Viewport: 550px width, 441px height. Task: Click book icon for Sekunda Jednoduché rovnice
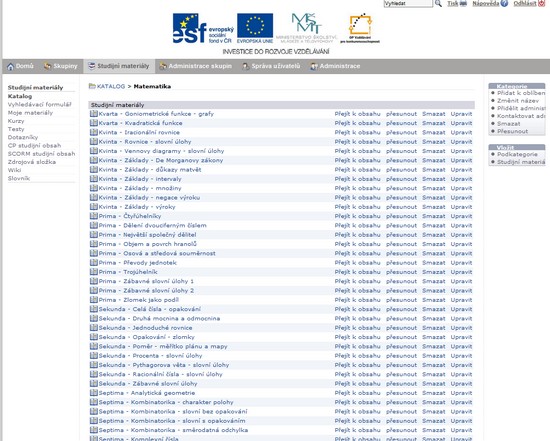94,328
